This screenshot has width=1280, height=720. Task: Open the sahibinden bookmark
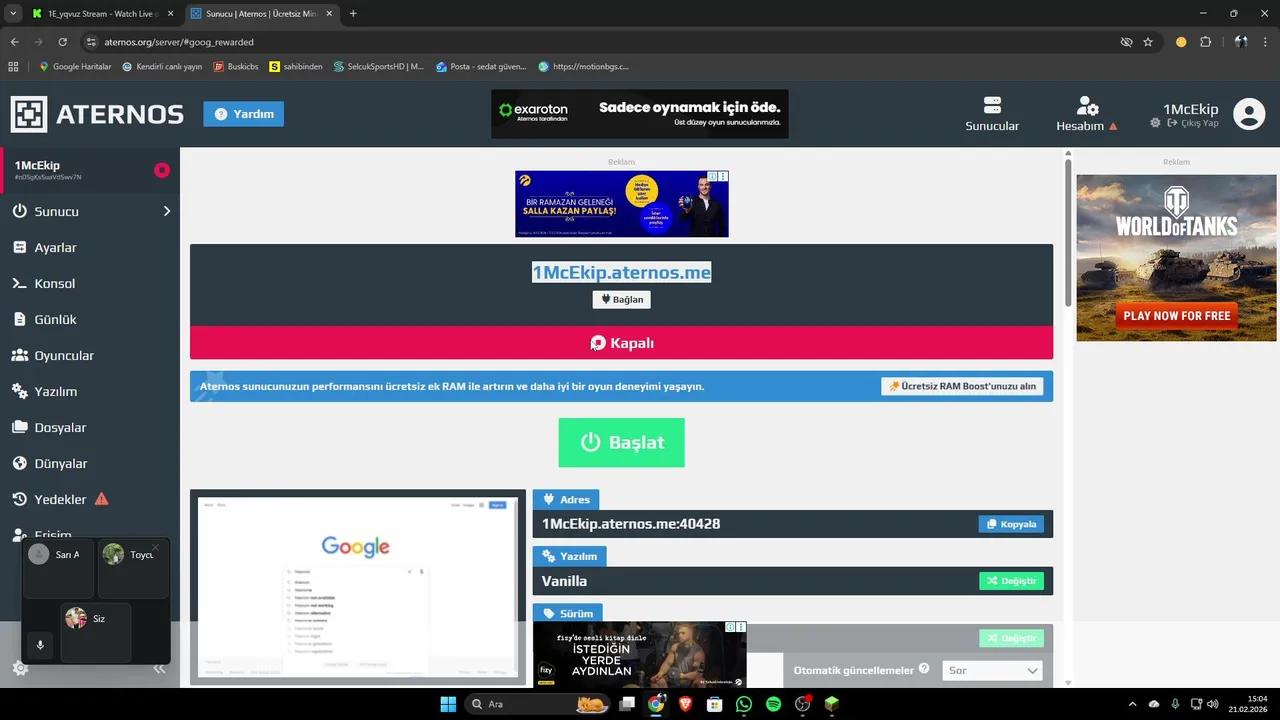tap(296, 67)
